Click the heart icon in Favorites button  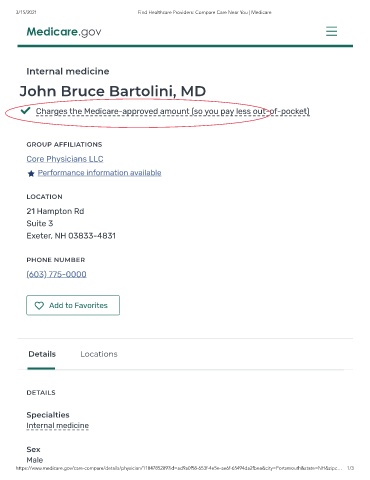point(39,305)
